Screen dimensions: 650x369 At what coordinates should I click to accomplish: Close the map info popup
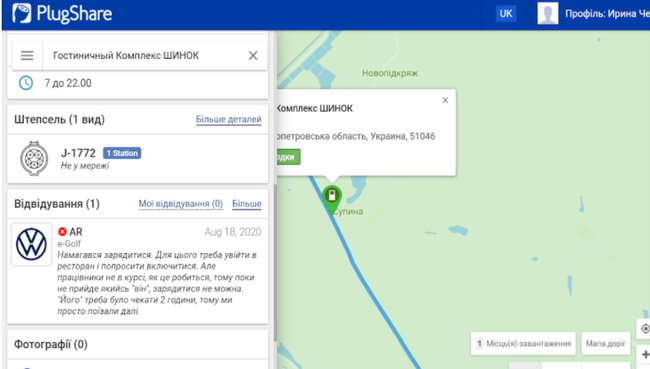pyautogui.click(x=445, y=100)
